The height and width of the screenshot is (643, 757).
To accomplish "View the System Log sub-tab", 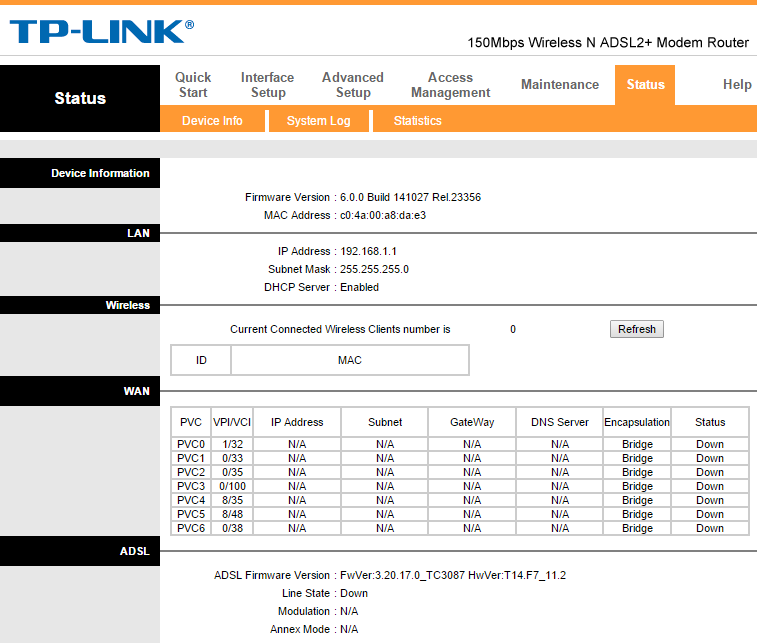I will tap(319, 121).
